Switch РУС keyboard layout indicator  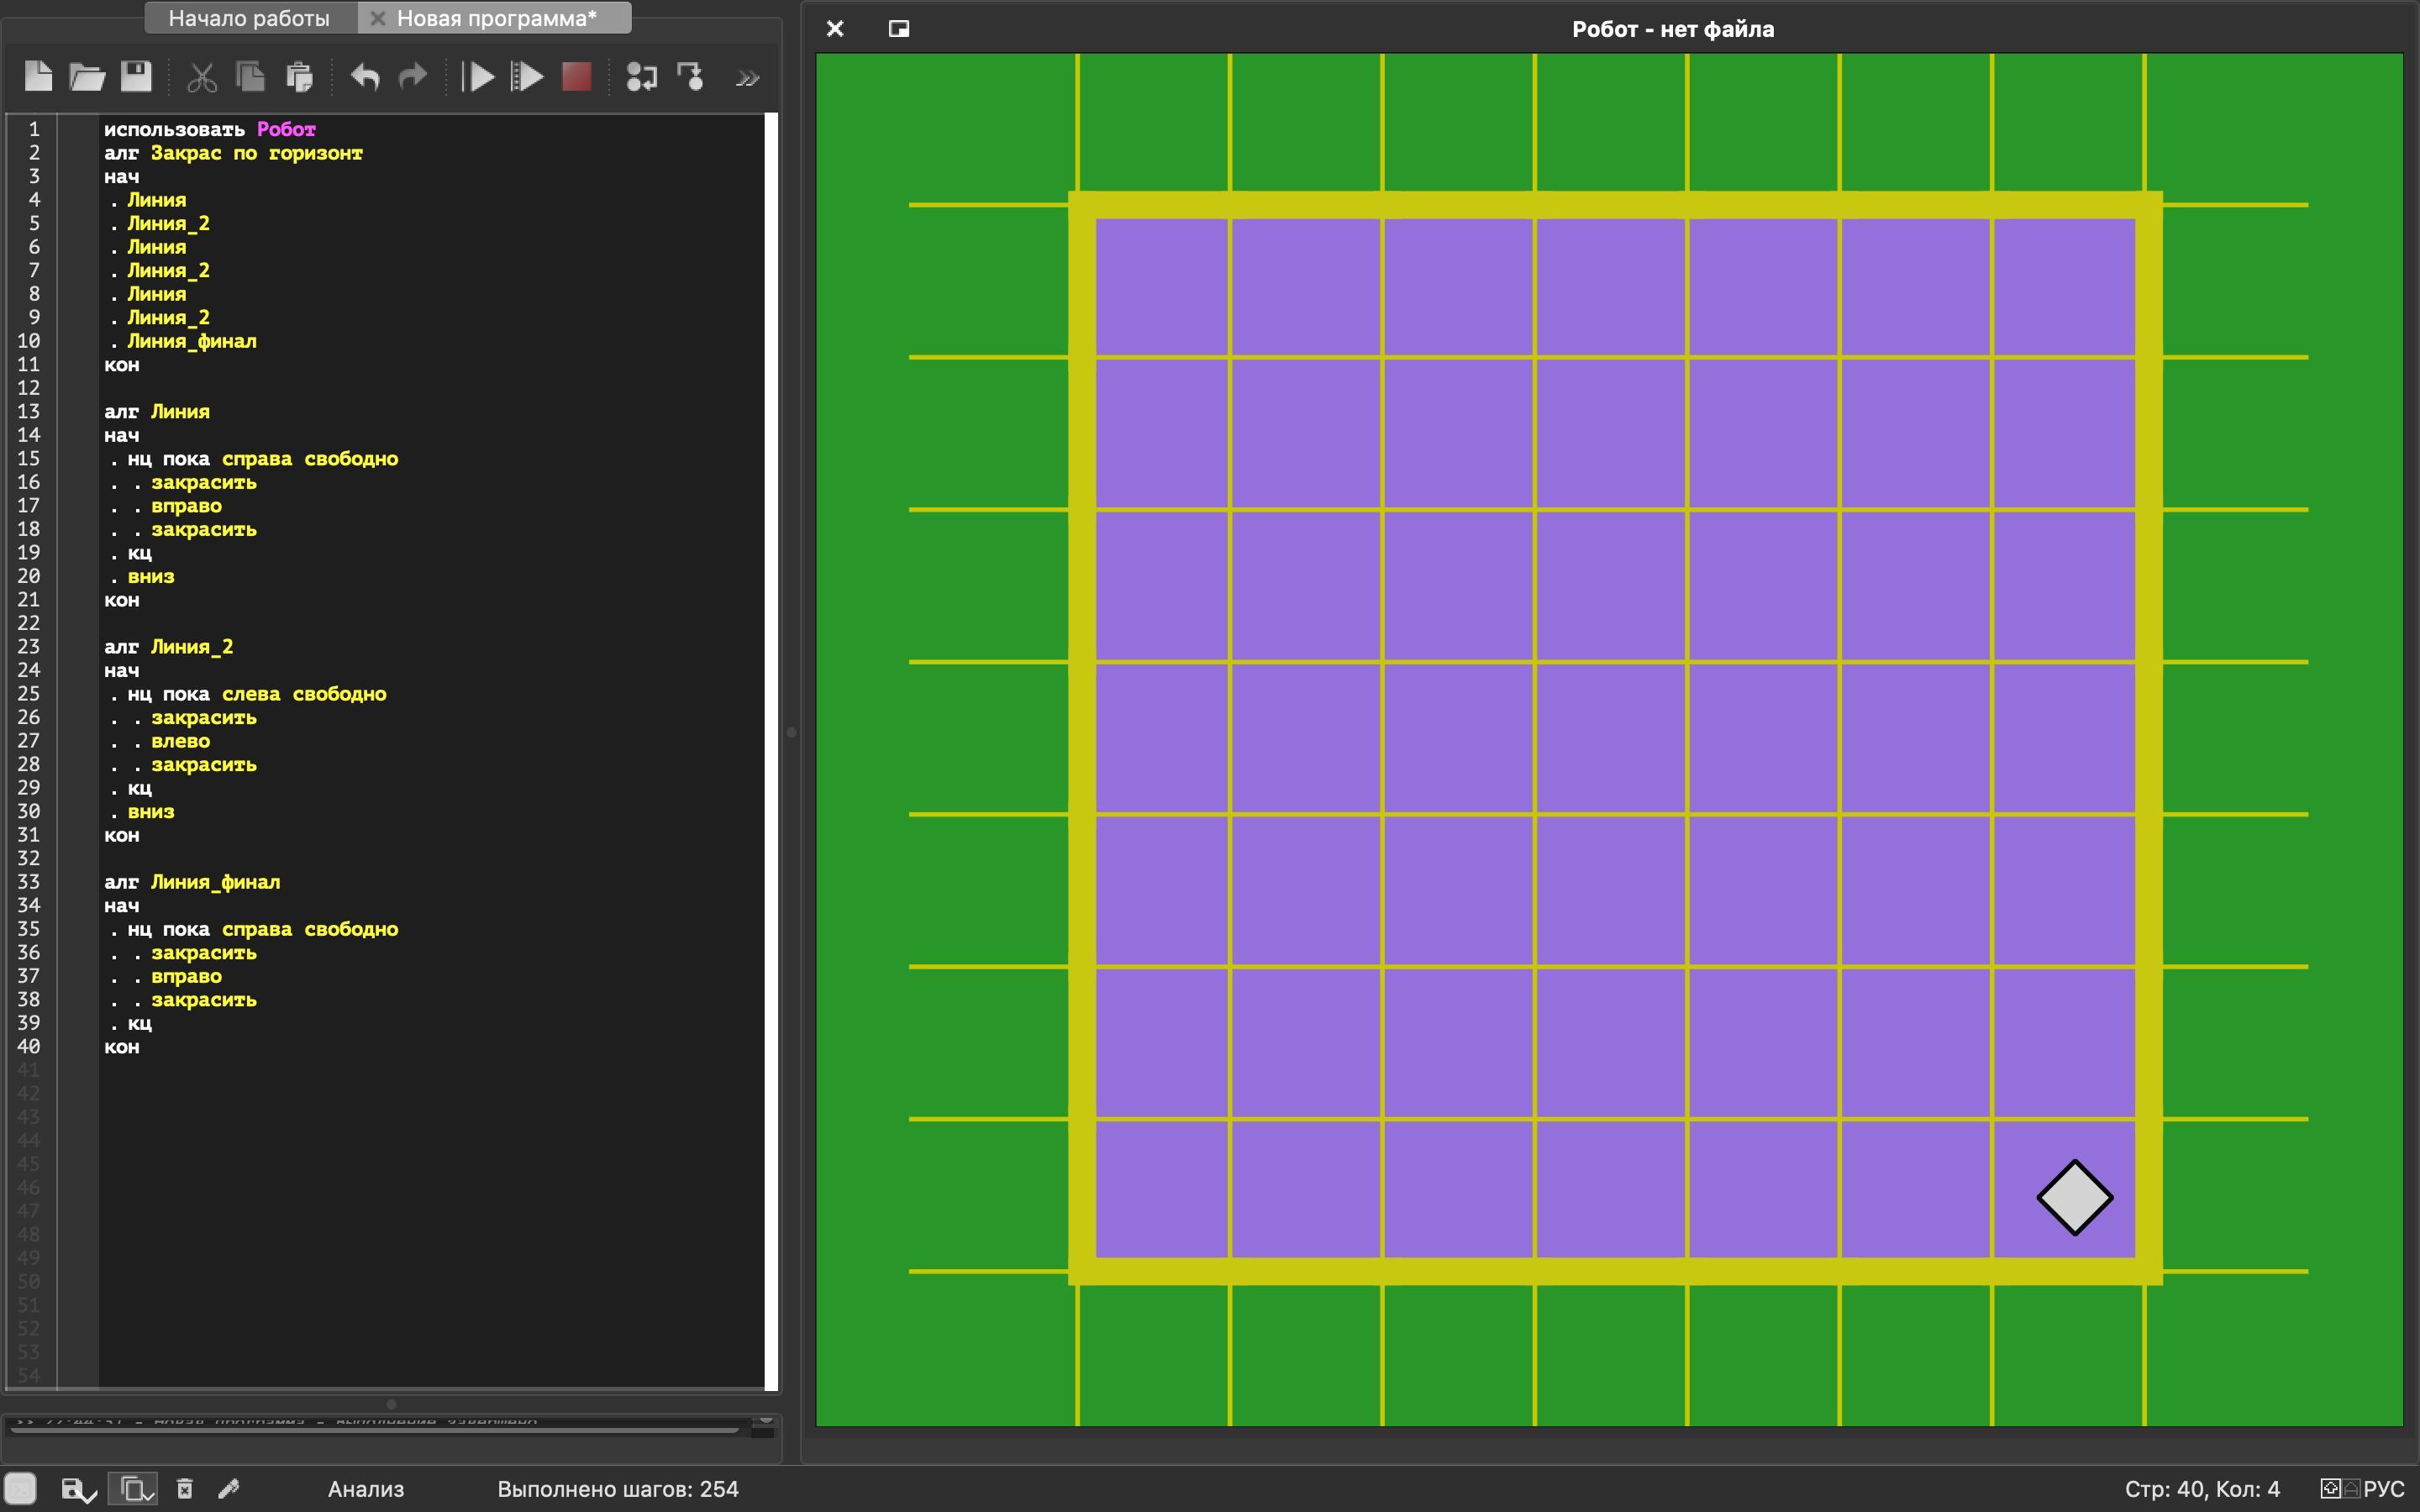(x=2382, y=1489)
